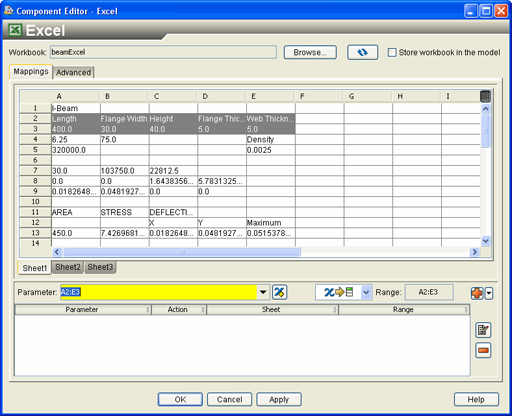Image resolution: width=512 pixels, height=416 pixels.
Task: Click the Help button
Action: pos(476,399)
